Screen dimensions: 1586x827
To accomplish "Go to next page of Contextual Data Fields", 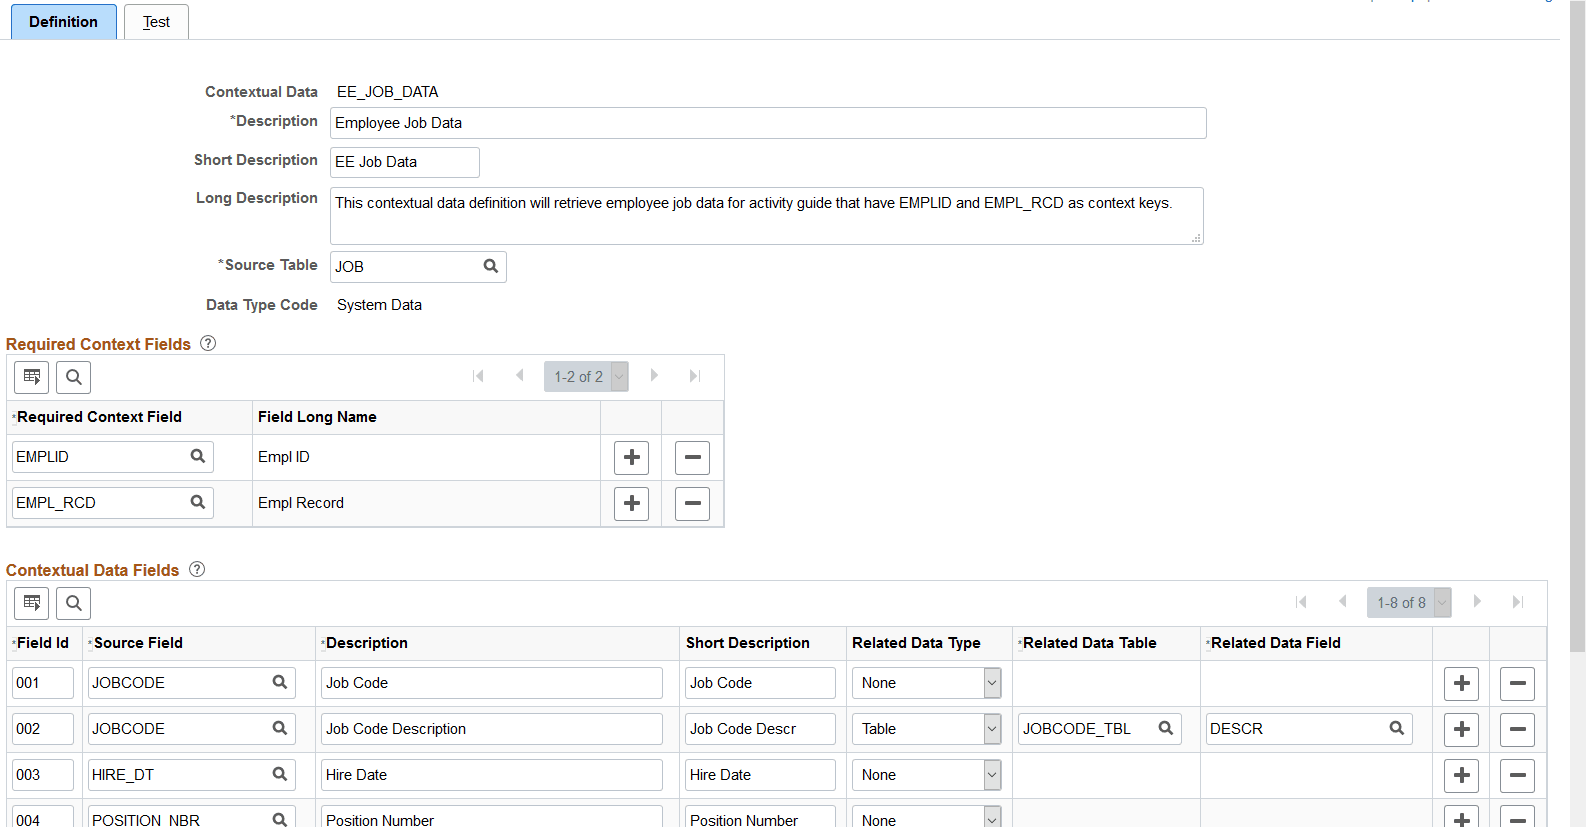I will pos(1477,602).
